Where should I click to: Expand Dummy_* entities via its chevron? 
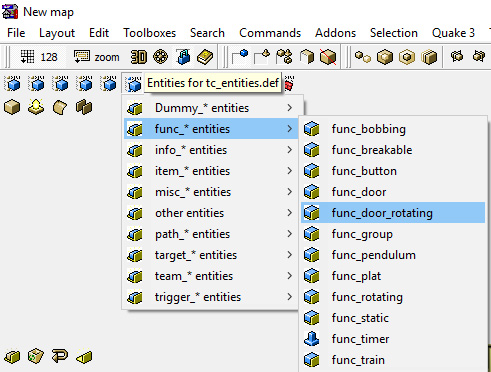(x=290, y=108)
